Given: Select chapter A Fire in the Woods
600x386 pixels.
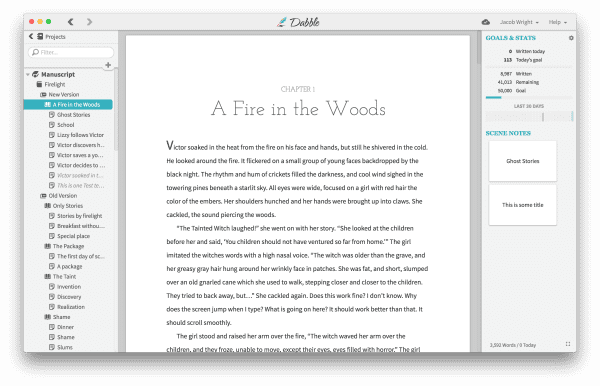Looking at the screenshot, I should coord(68,104).
